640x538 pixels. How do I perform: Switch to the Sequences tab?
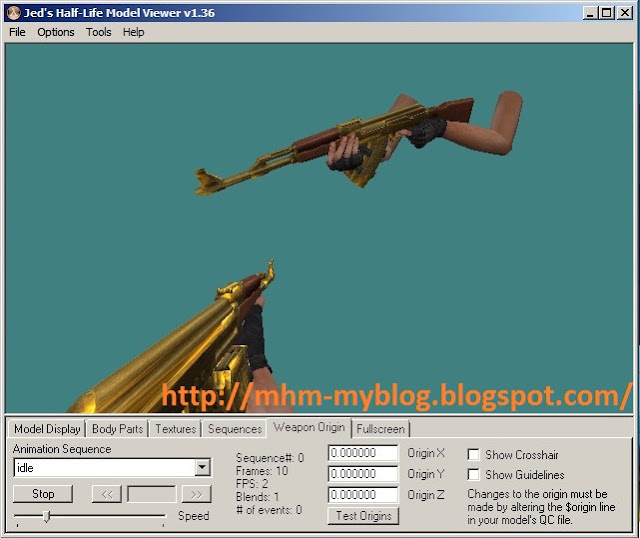[235, 429]
